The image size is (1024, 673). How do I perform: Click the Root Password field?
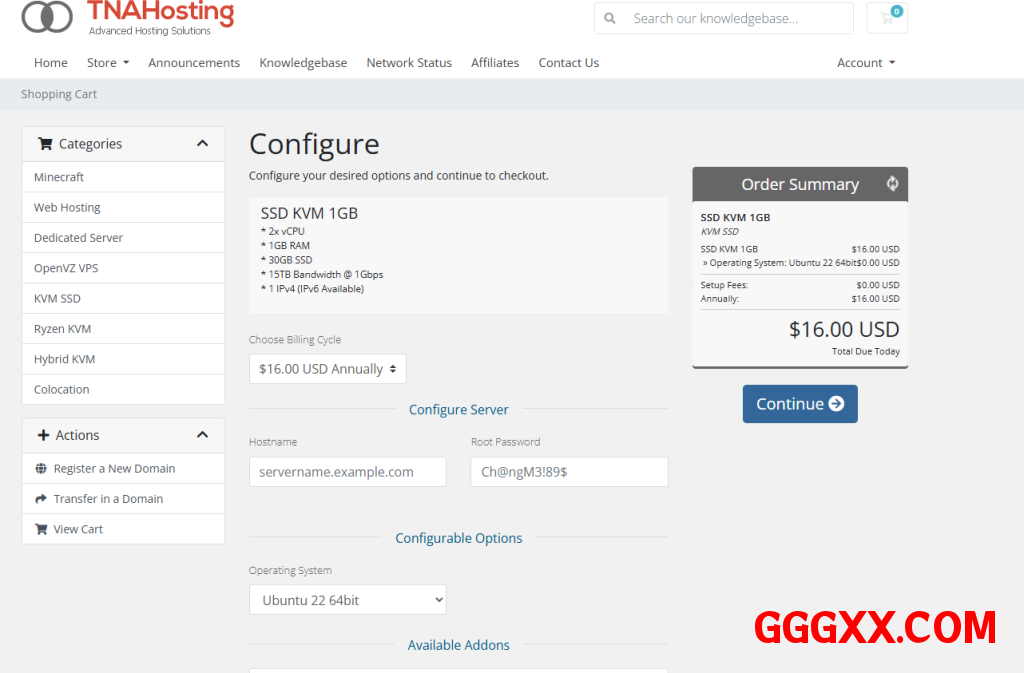pos(568,472)
